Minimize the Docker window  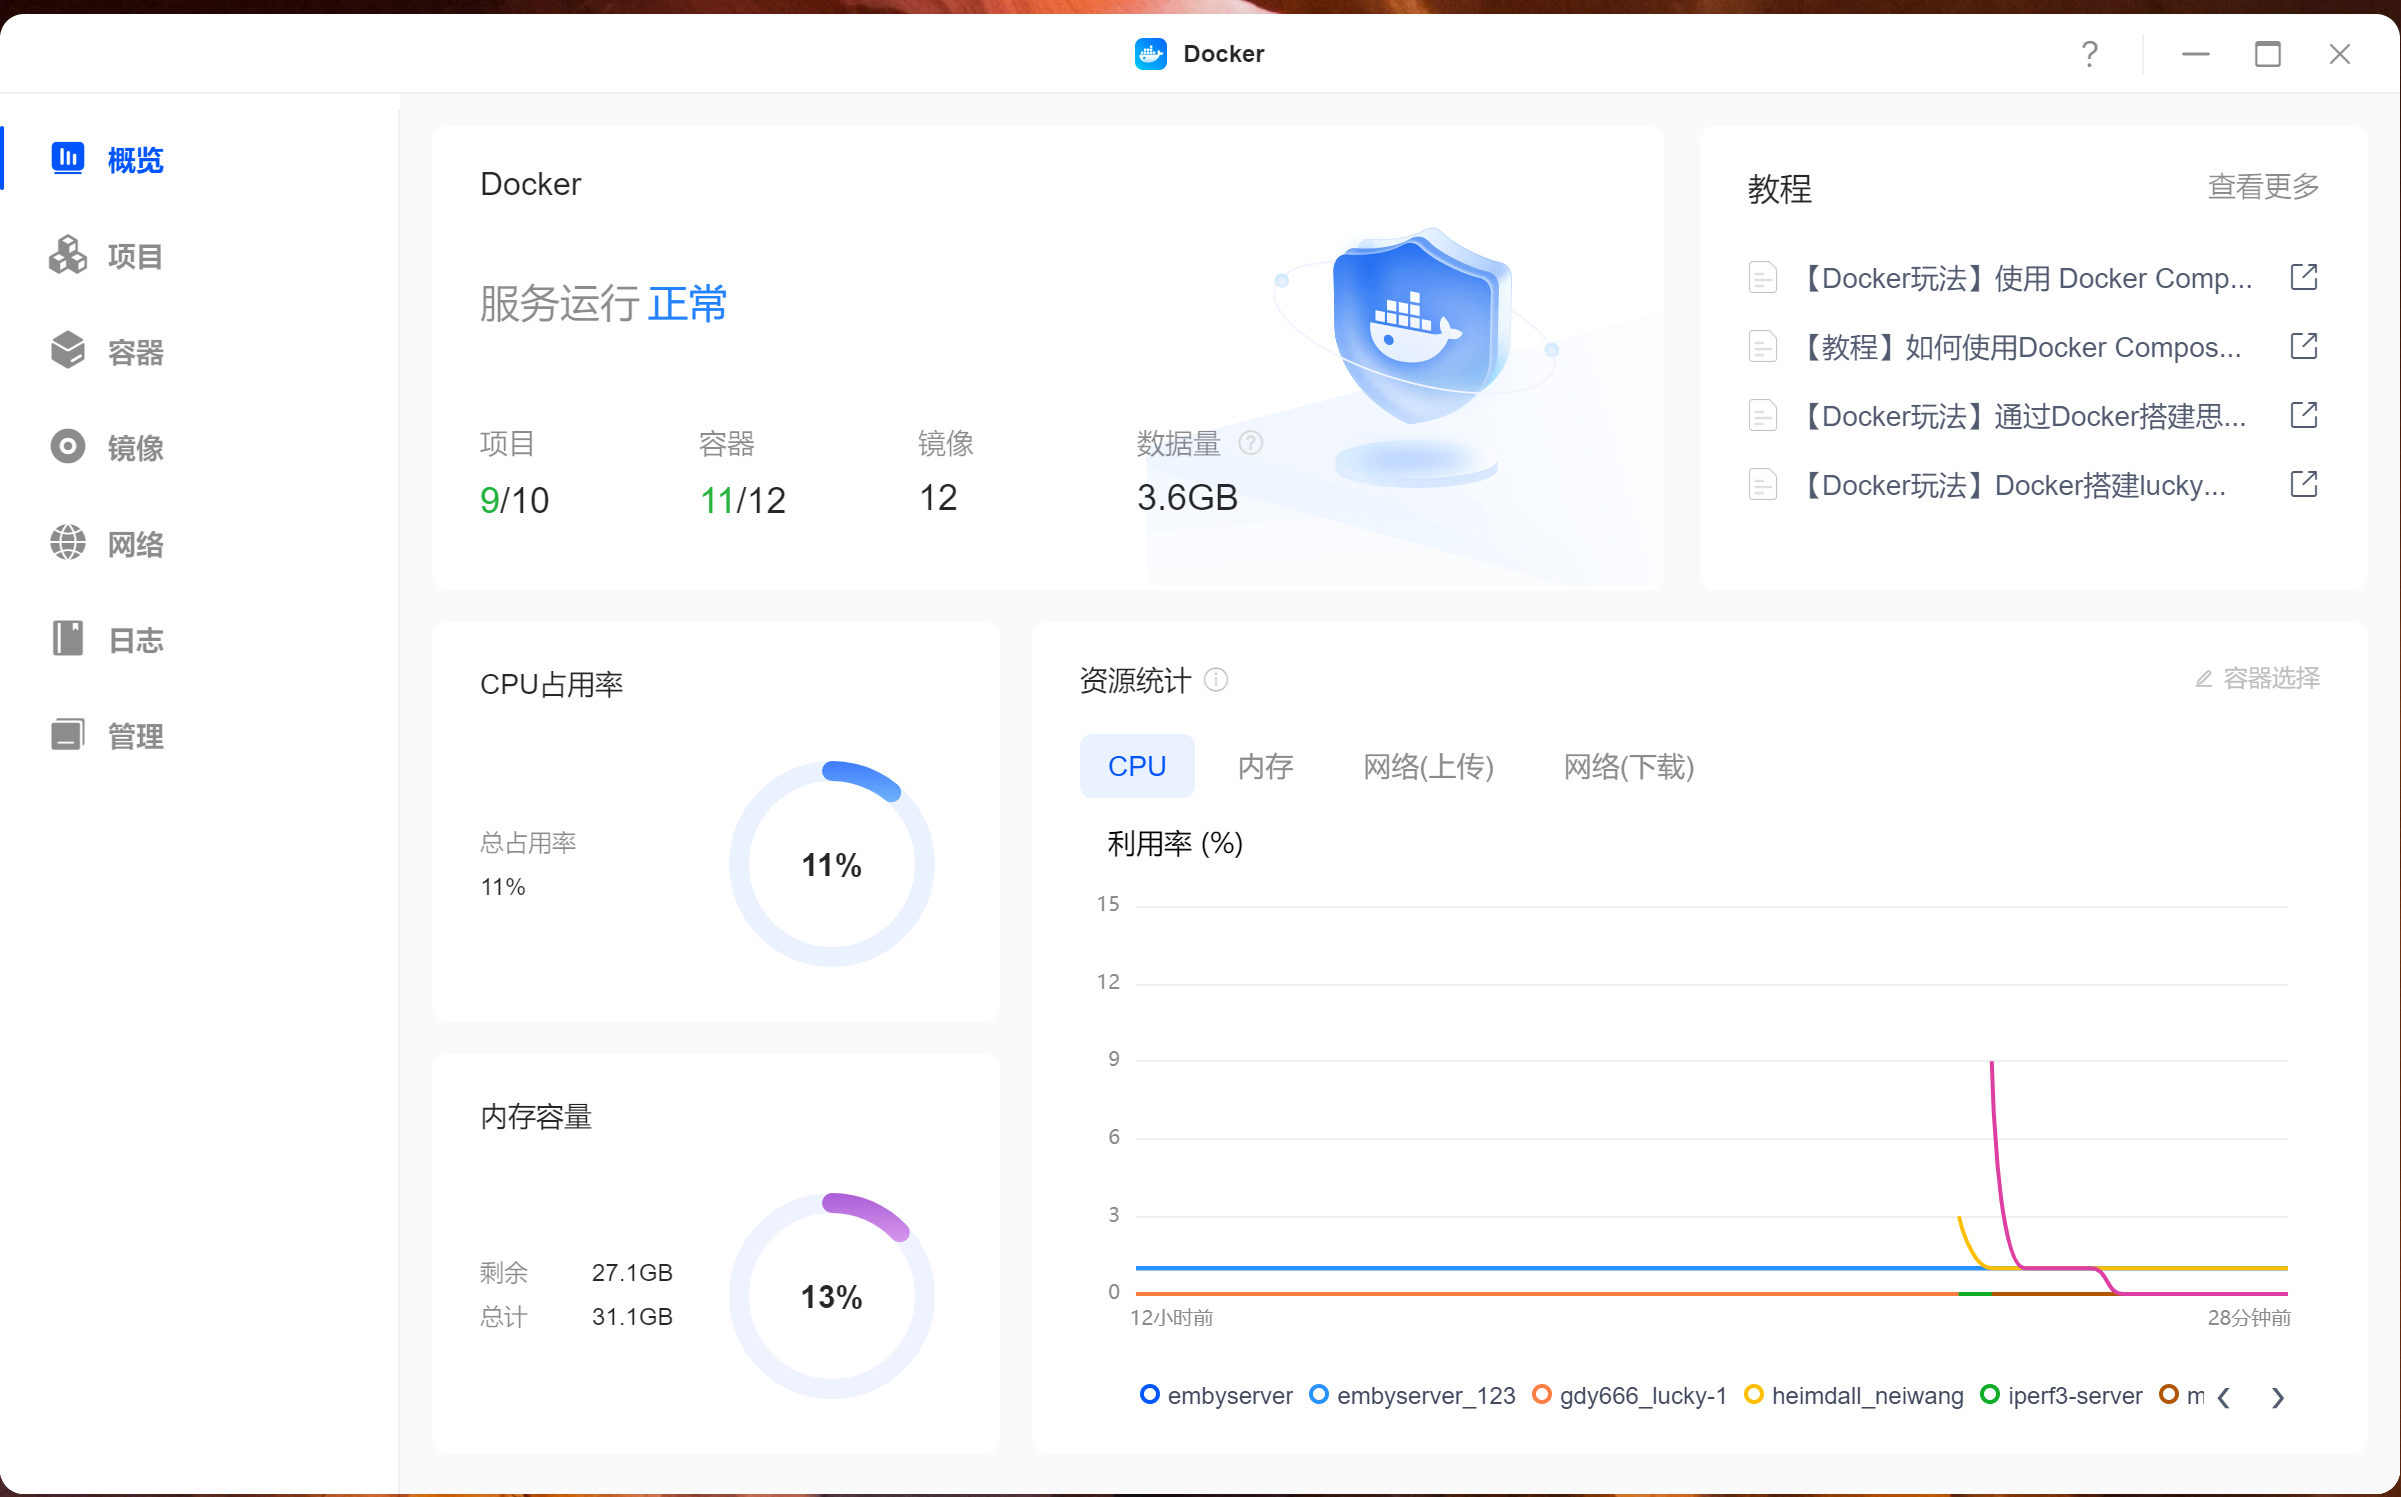click(x=2195, y=54)
